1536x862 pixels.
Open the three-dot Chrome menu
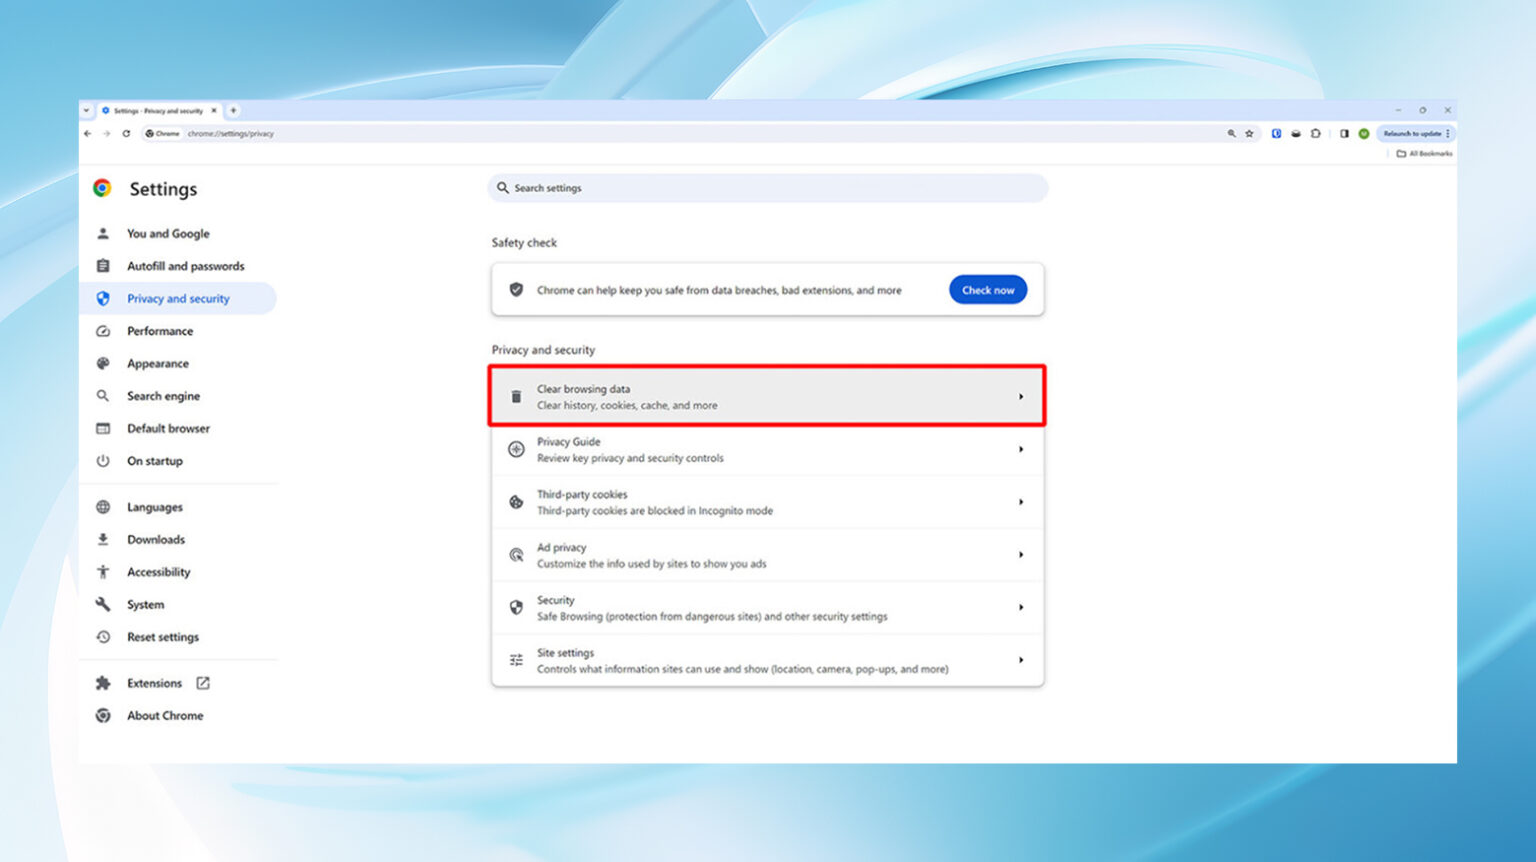1448,133
